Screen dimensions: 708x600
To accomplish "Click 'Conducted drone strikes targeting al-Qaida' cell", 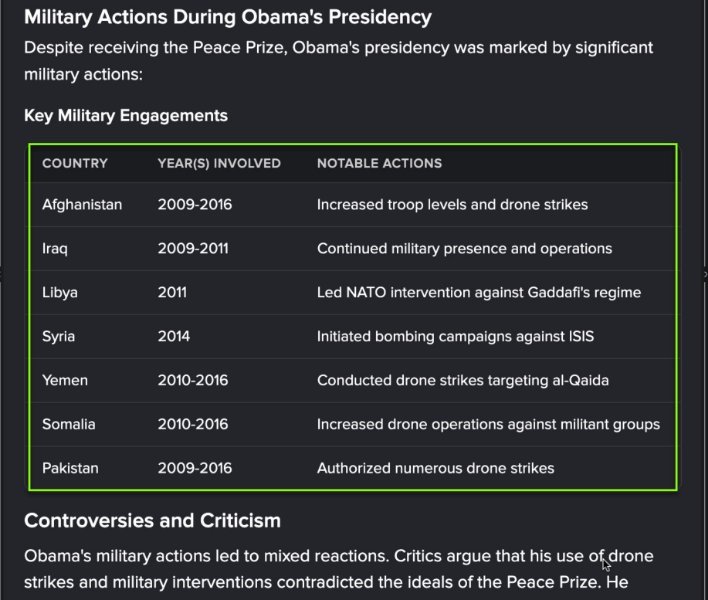I will tap(463, 380).
